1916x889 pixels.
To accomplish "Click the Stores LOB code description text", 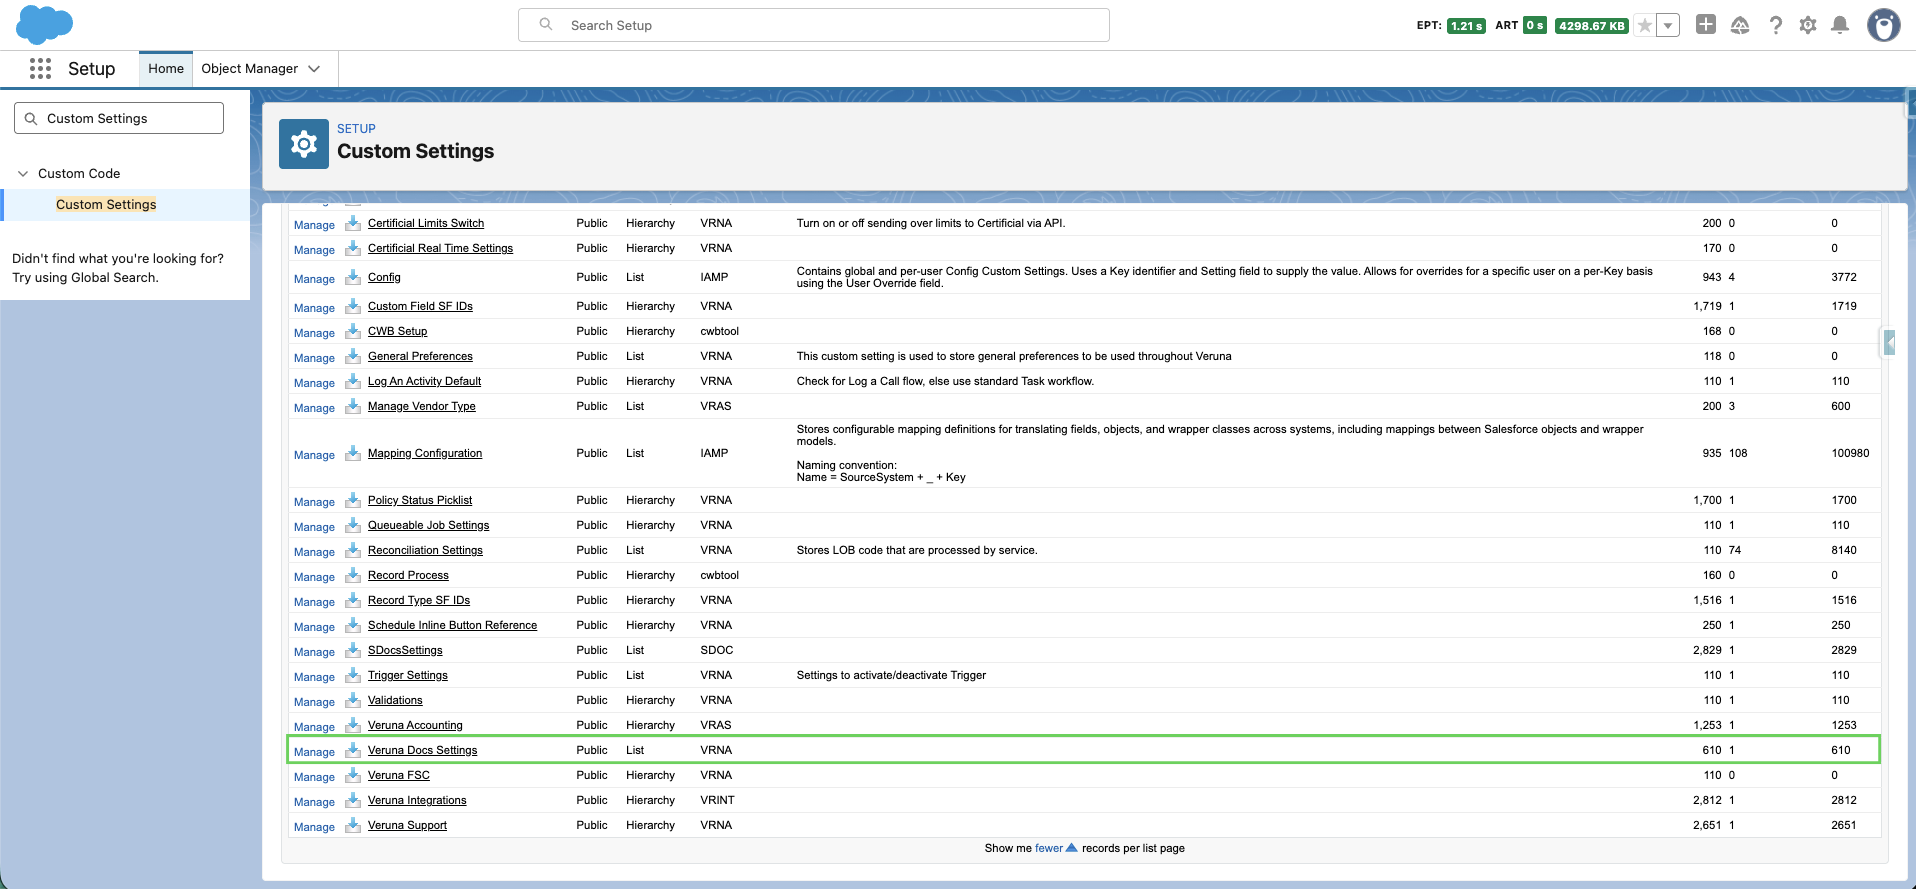I will tap(917, 550).
